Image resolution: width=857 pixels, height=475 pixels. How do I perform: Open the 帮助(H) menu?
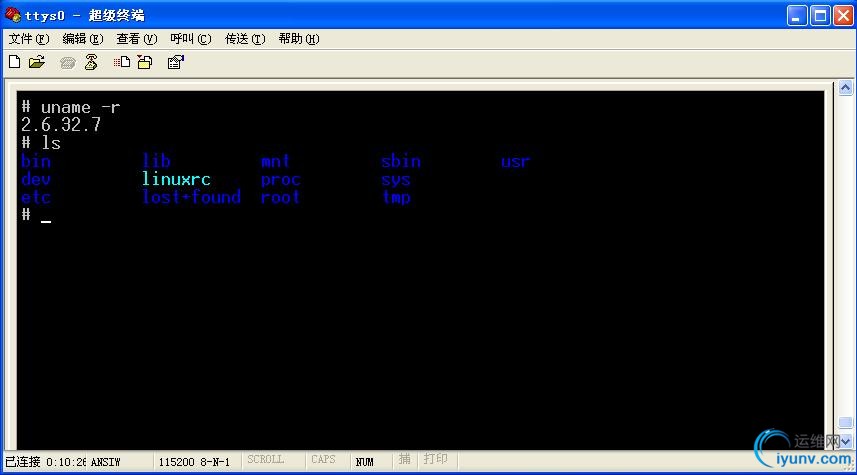point(299,39)
